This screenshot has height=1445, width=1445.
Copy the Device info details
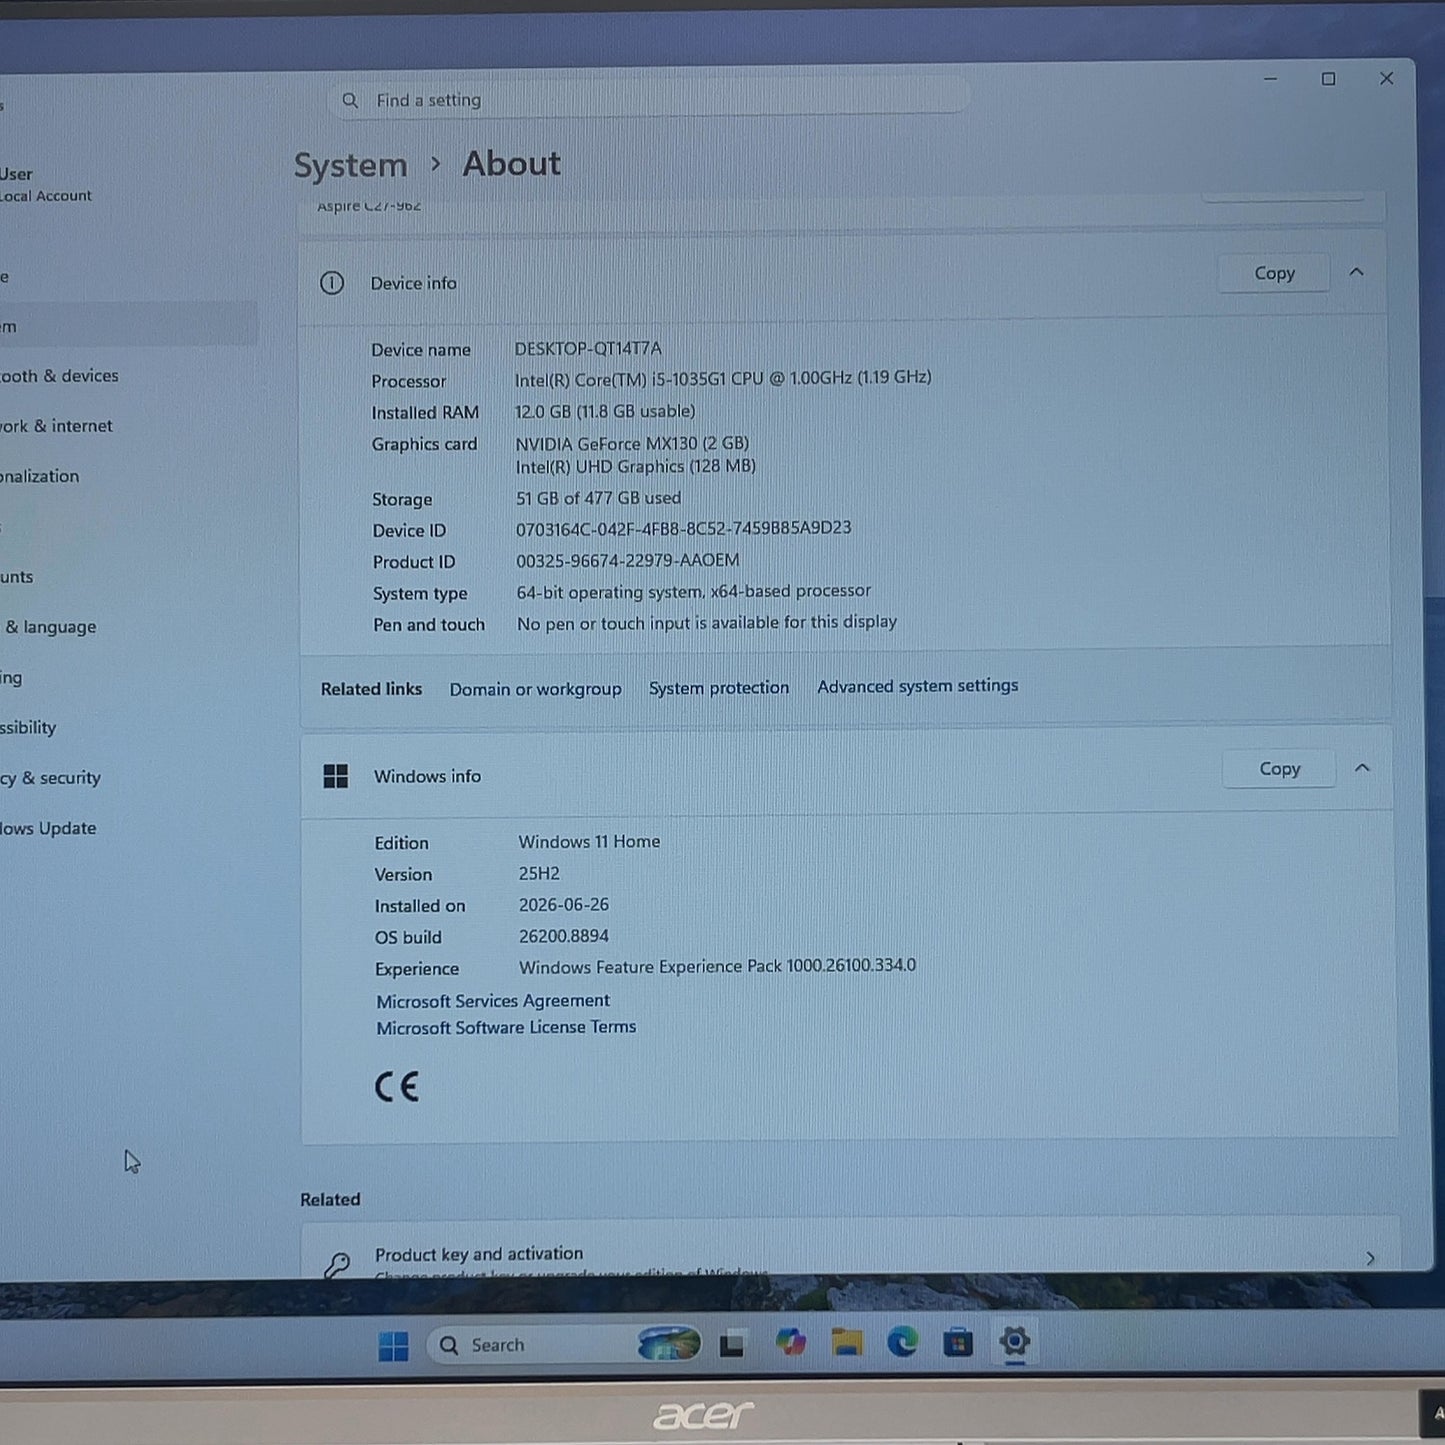pos(1274,273)
